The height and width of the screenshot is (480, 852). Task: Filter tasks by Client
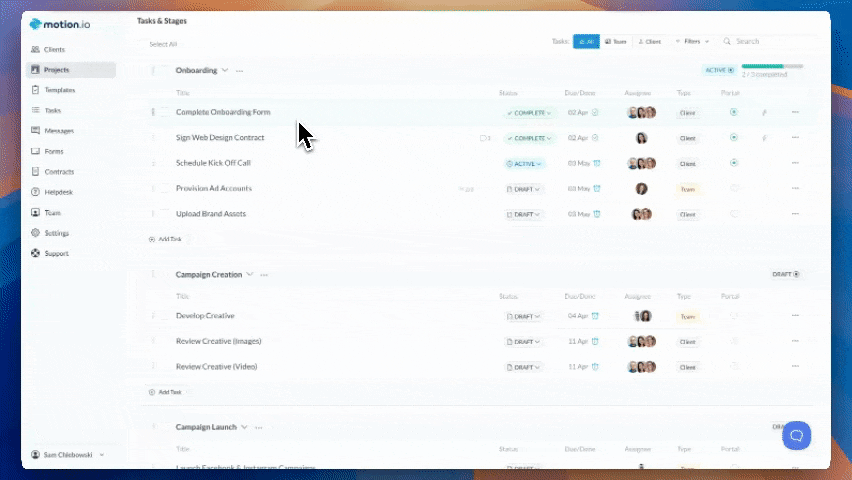(650, 41)
